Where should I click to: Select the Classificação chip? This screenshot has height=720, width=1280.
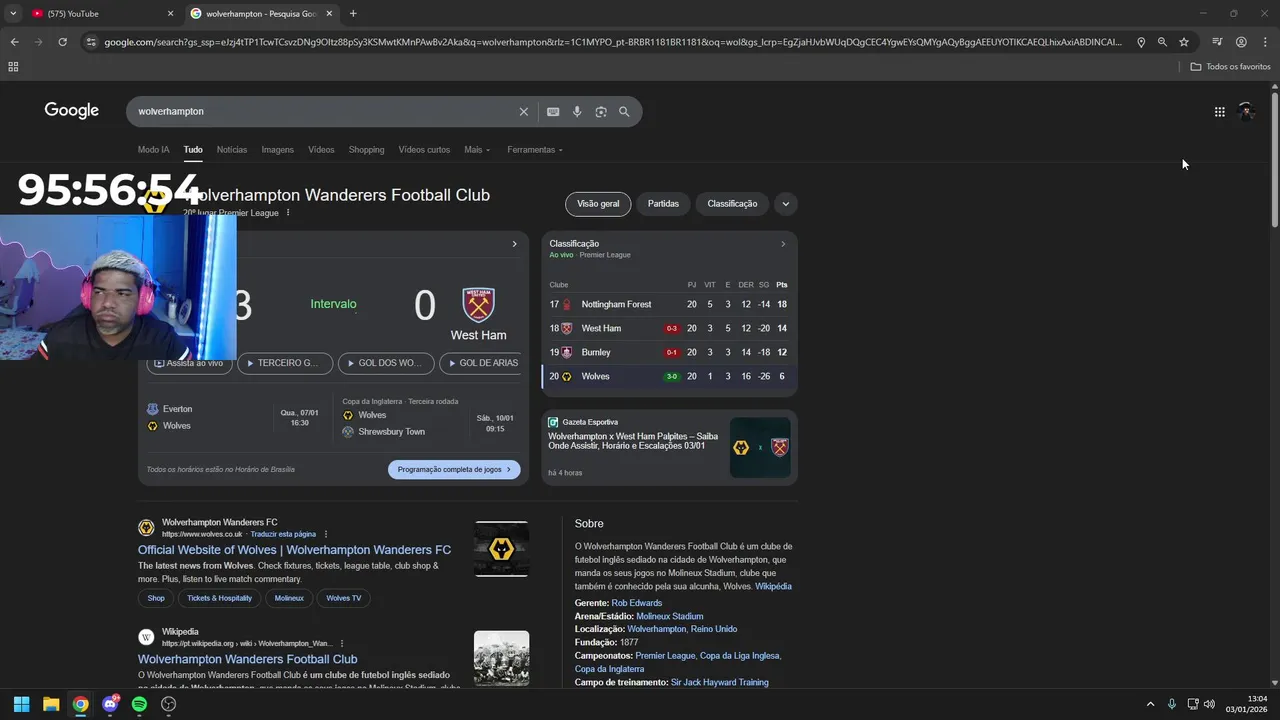point(732,204)
